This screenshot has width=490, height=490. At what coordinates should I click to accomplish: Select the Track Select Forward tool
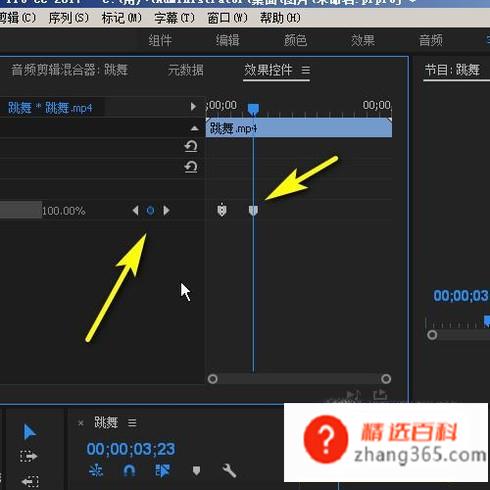coord(29,456)
